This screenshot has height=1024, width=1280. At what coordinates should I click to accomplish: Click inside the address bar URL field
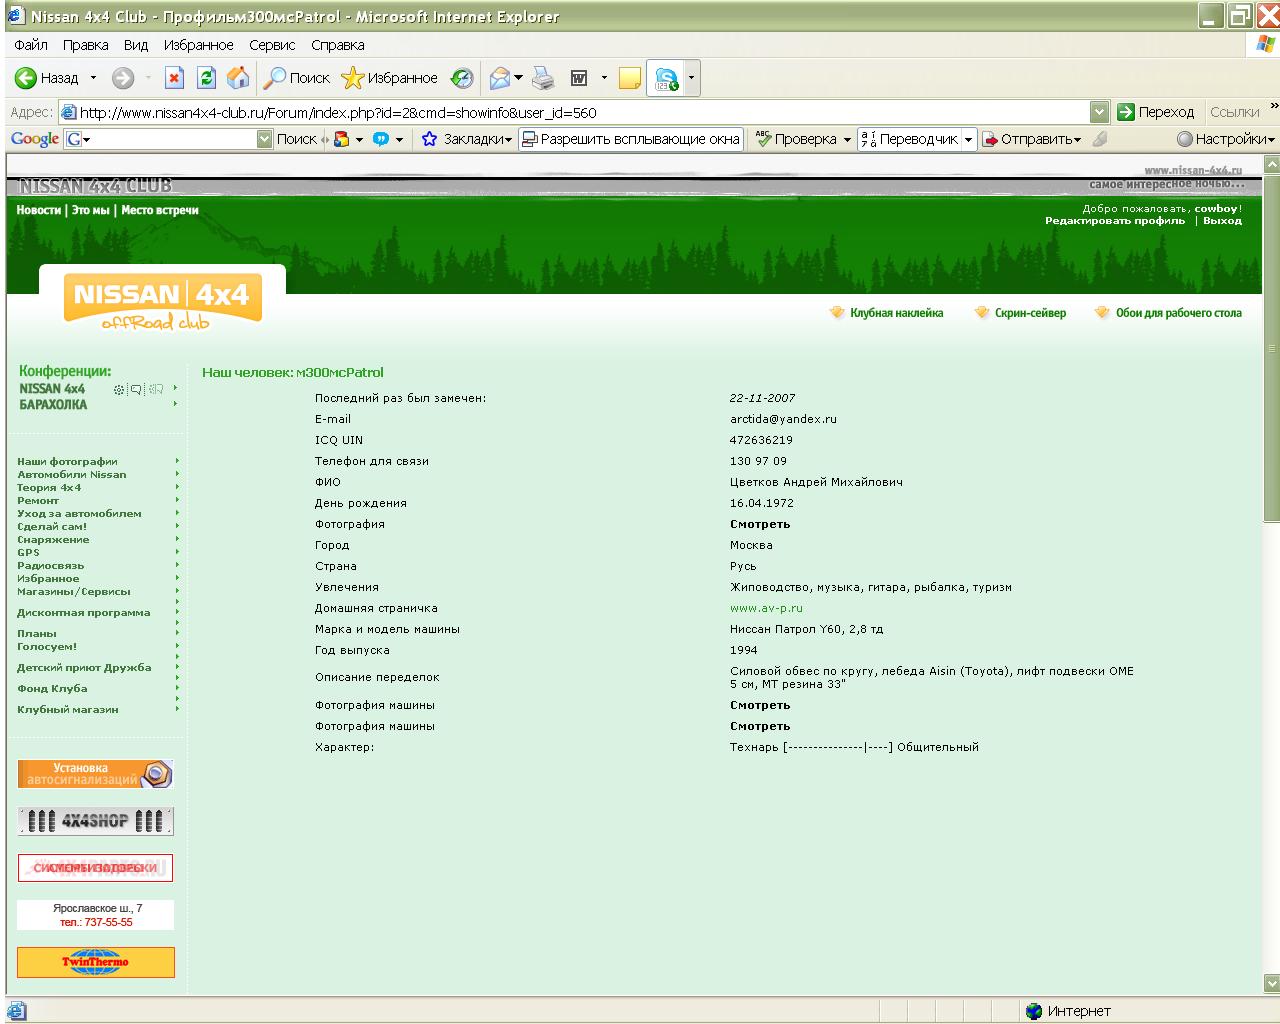(583, 112)
